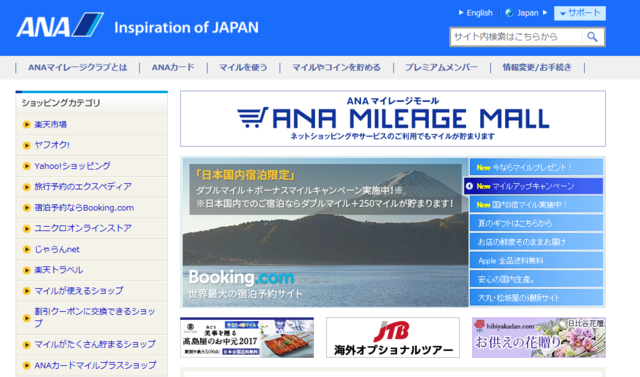Screen dimensions: 640x377
Task: Open the ANAカード menu item
Action: [x=173, y=68]
